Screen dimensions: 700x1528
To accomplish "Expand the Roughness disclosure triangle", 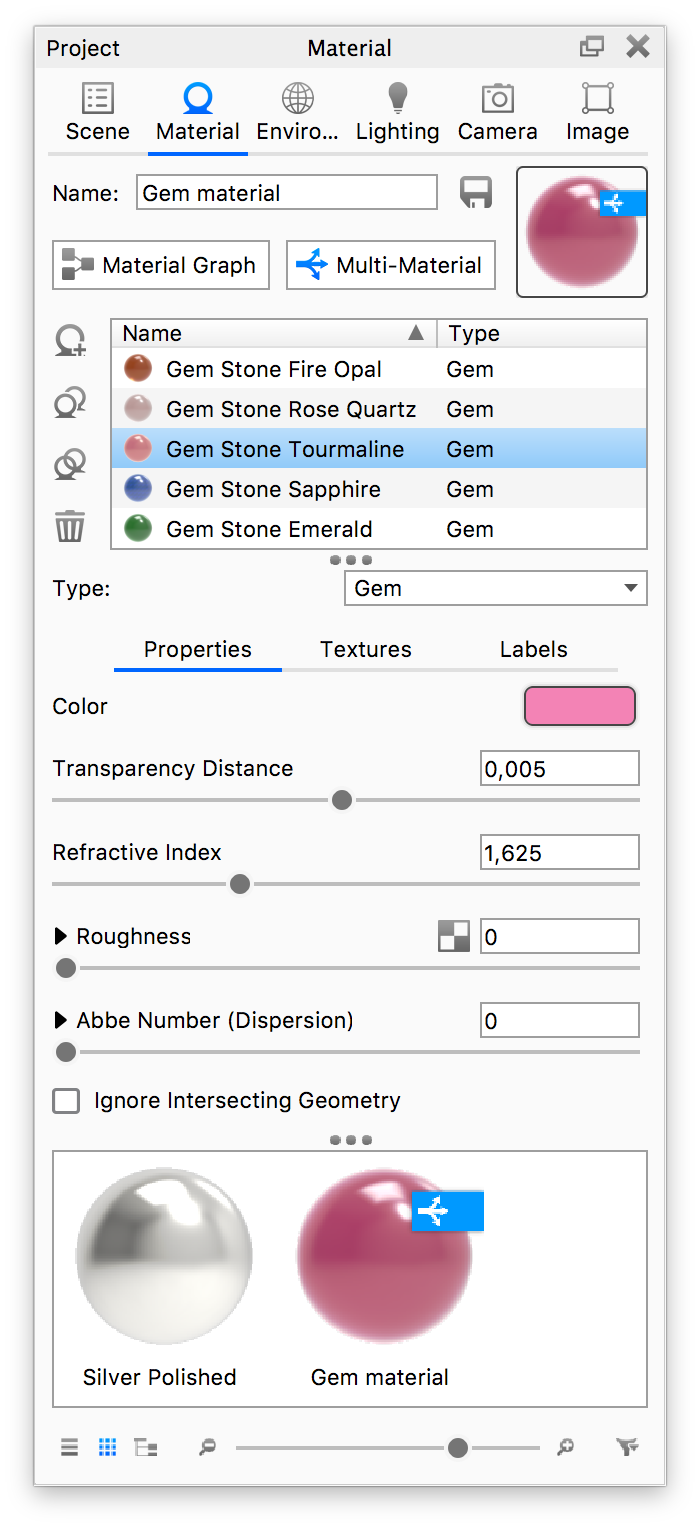I will 61,937.
